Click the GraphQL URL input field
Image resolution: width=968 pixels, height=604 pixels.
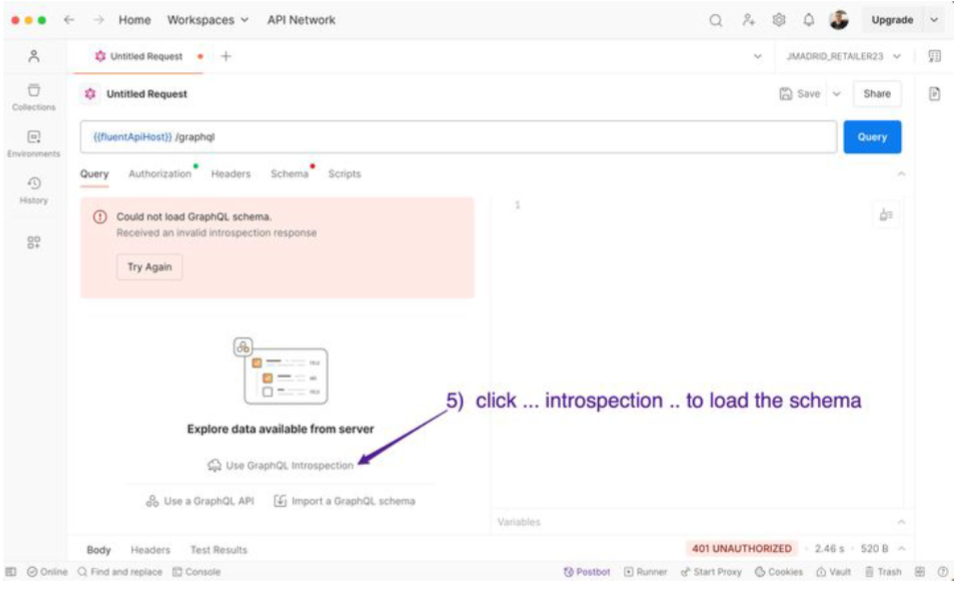click(x=500, y=137)
